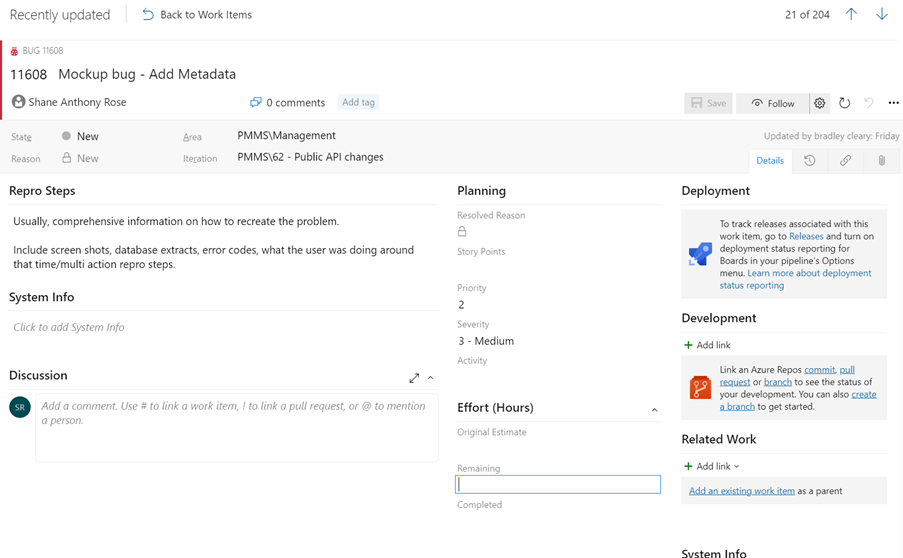Click into the discussion comment box
This screenshot has width=903, height=558.
(x=237, y=427)
